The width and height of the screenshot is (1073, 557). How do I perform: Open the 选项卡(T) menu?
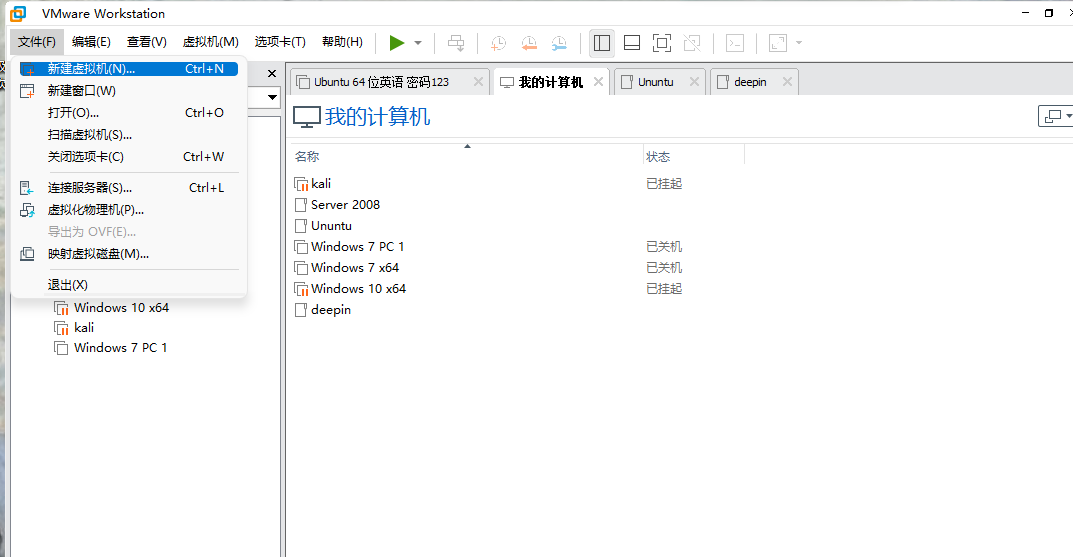280,42
